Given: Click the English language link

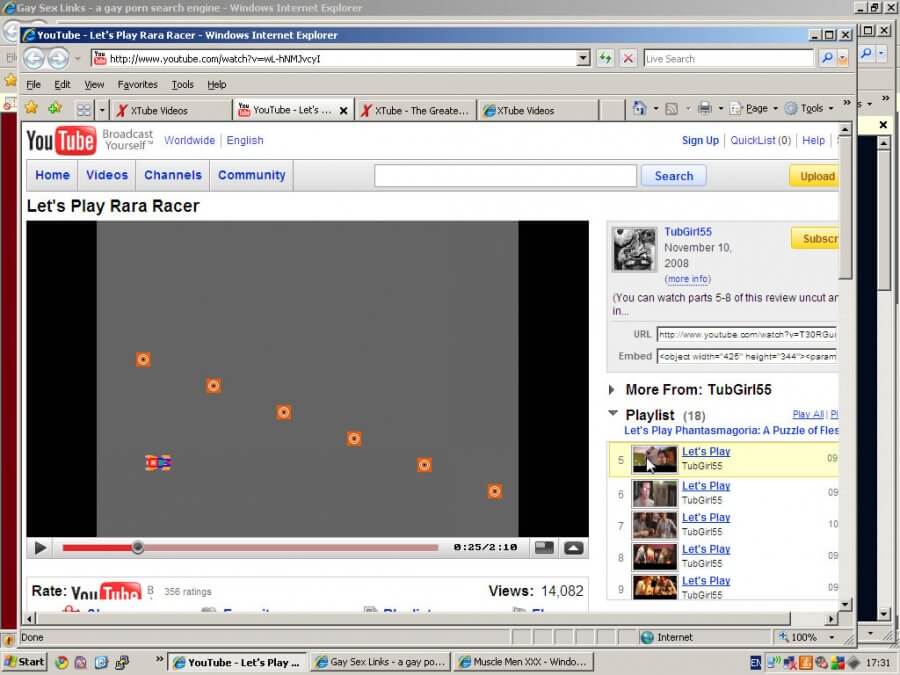Looking at the screenshot, I should [245, 140].
